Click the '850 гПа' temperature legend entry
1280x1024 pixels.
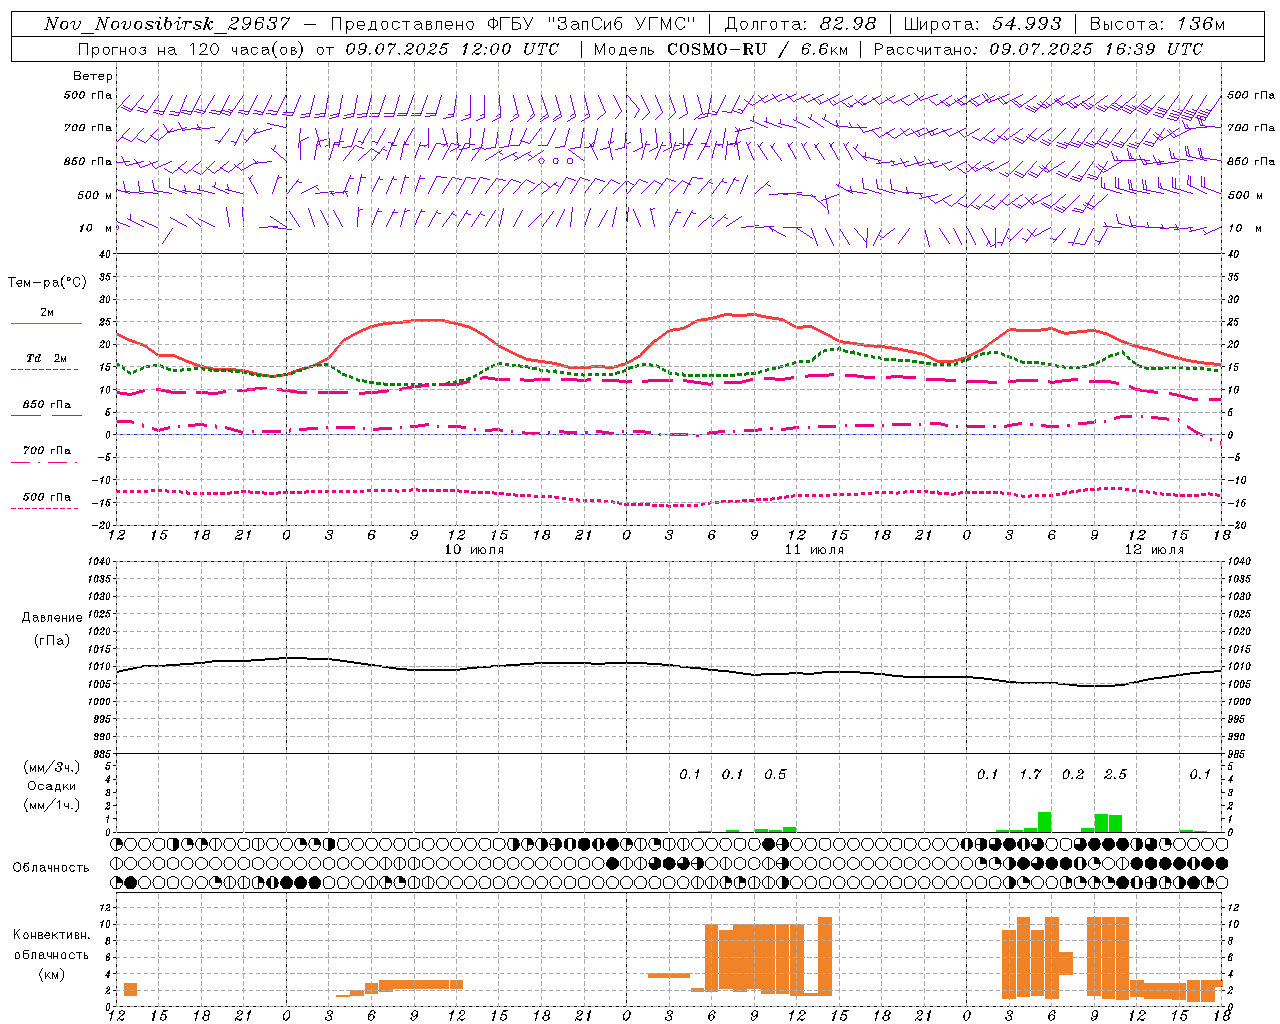[47, 405]
